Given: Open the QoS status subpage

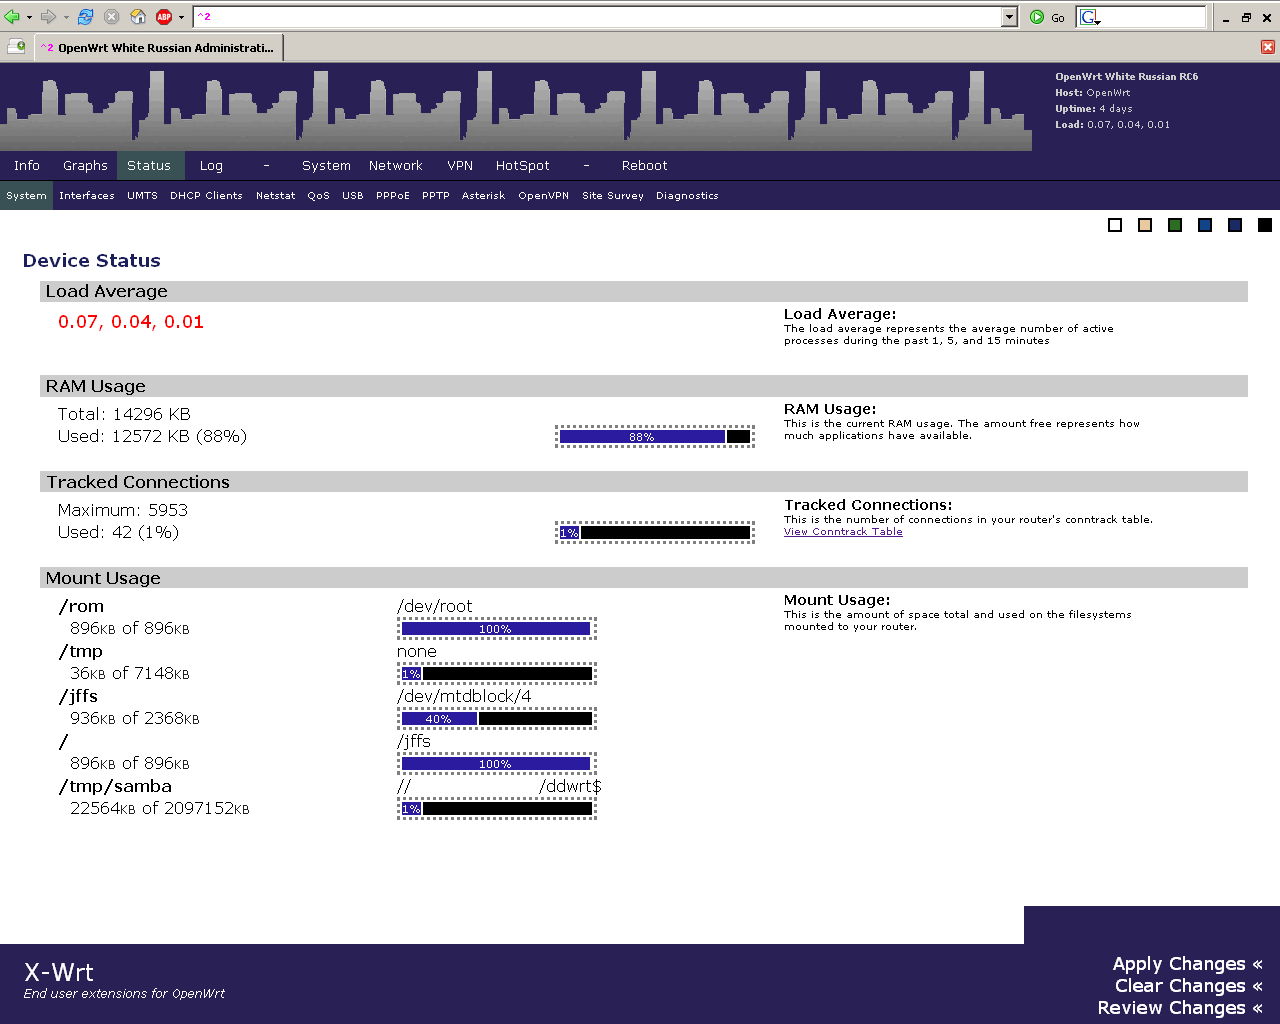Looking at the screenshot, I should 318,196.
